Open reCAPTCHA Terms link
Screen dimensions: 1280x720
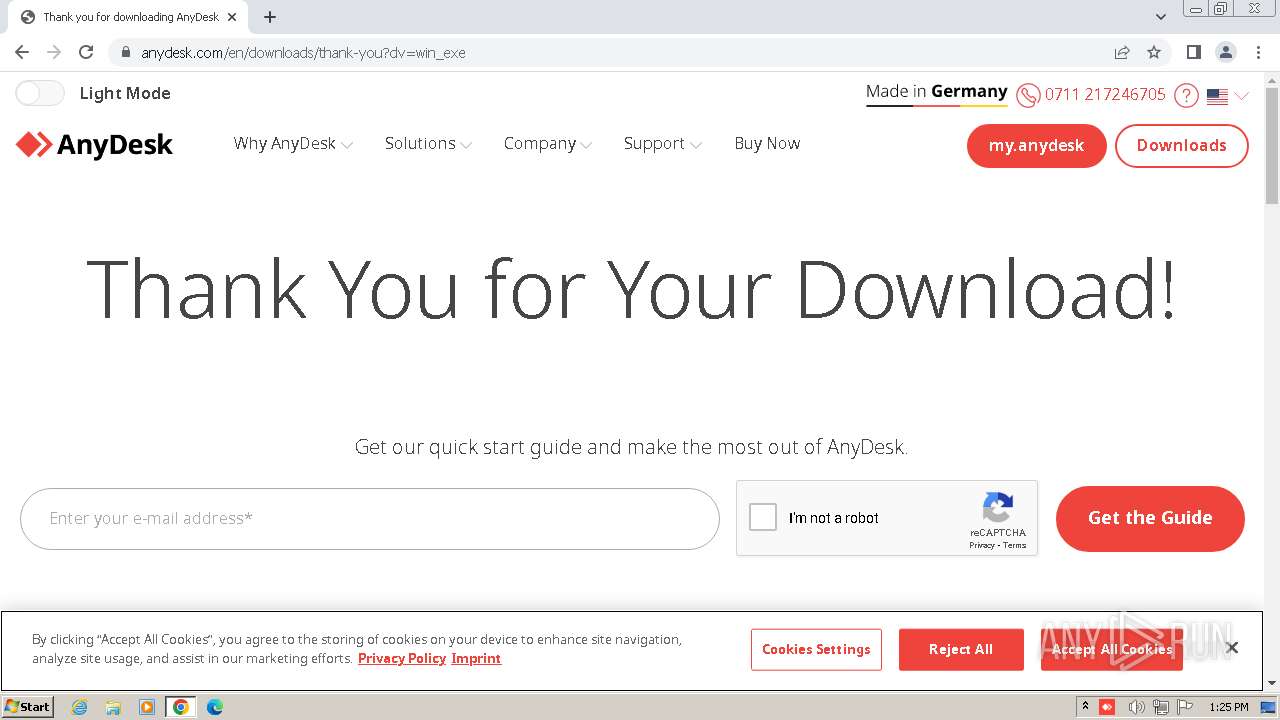(1015, 545)
